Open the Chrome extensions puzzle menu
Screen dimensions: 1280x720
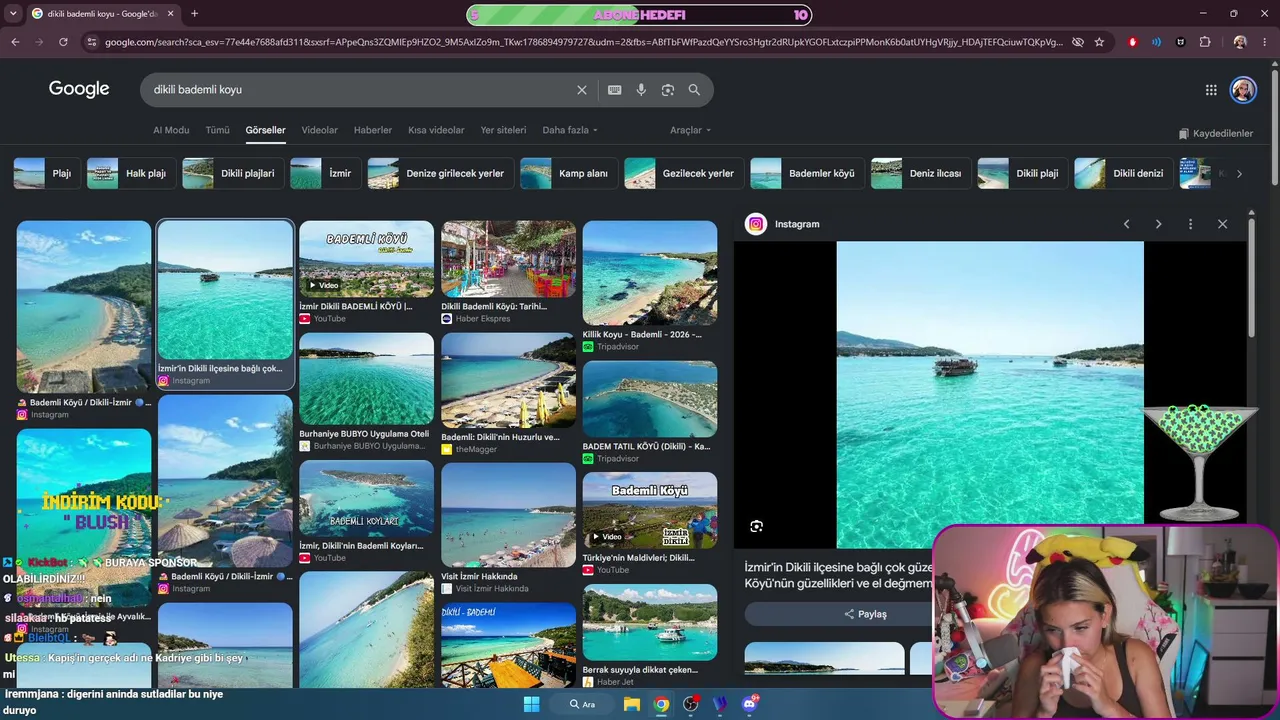coord(1205,42)
